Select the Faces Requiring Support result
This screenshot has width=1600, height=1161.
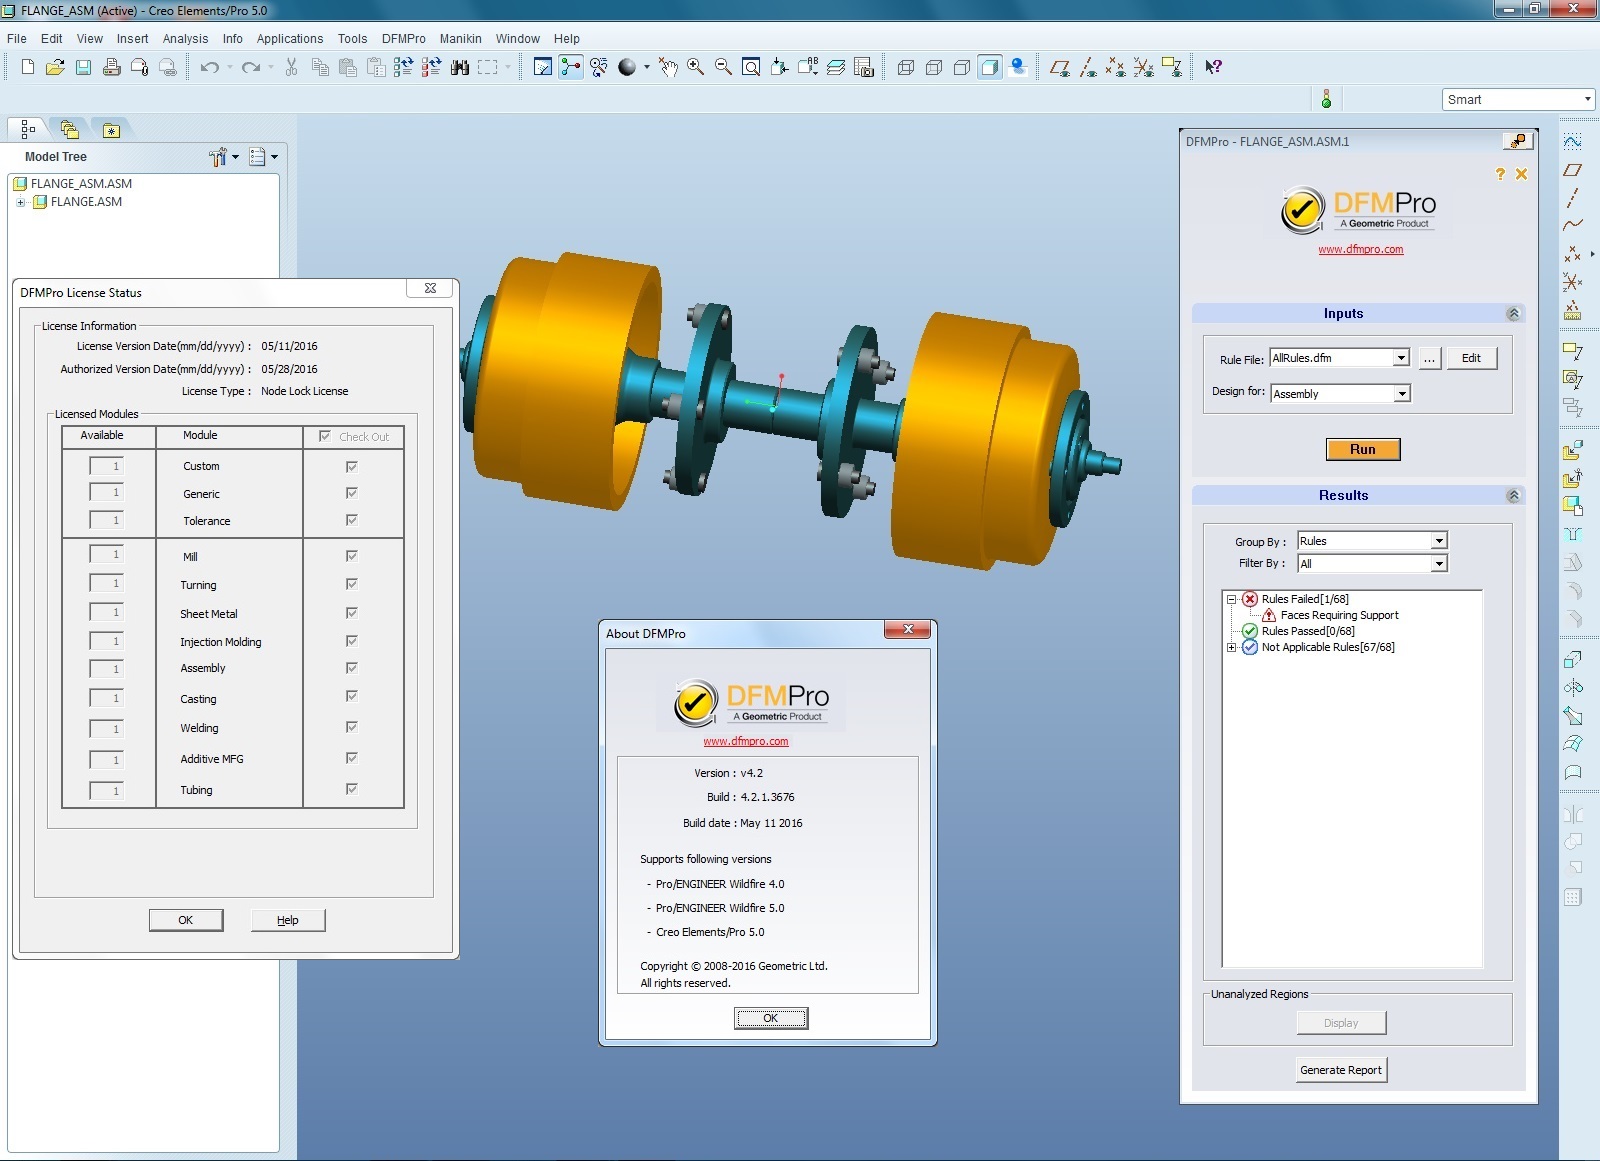point(1339,616)
